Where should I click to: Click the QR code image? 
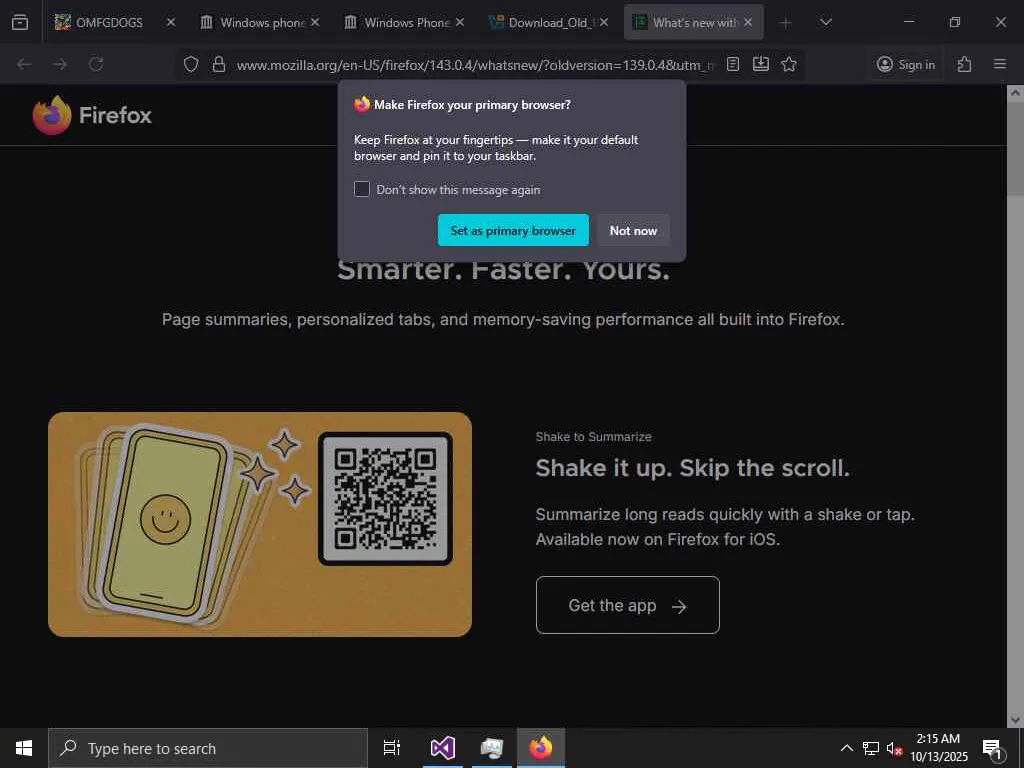pos(385,498)
